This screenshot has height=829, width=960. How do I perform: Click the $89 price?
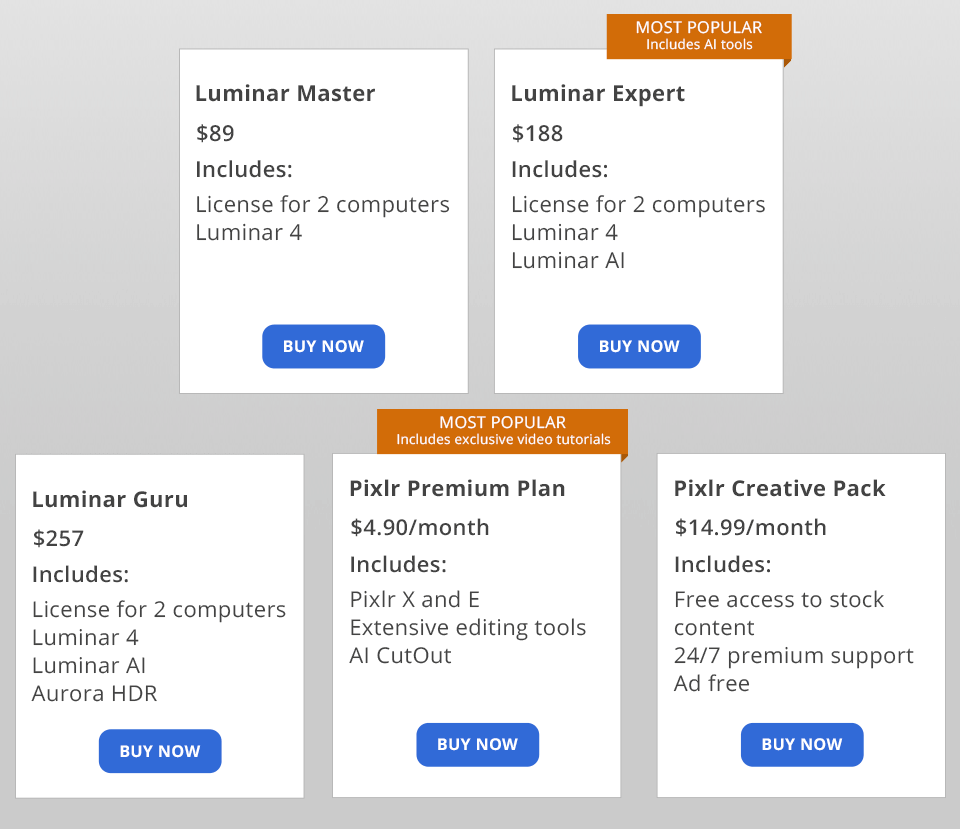point(215,133)
